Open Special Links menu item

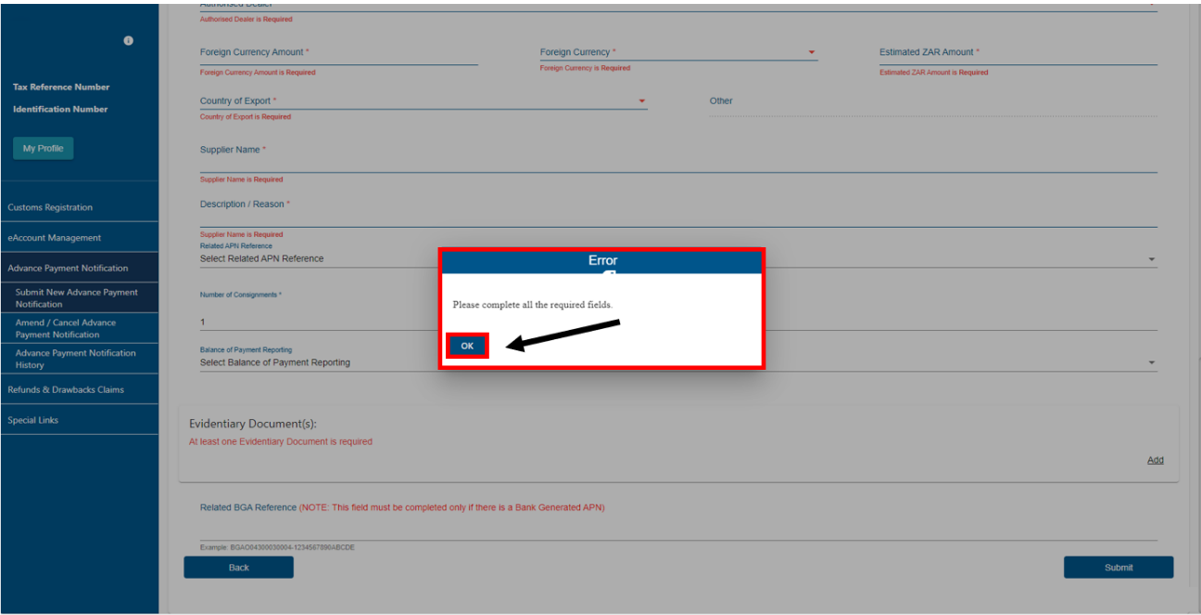33,420
